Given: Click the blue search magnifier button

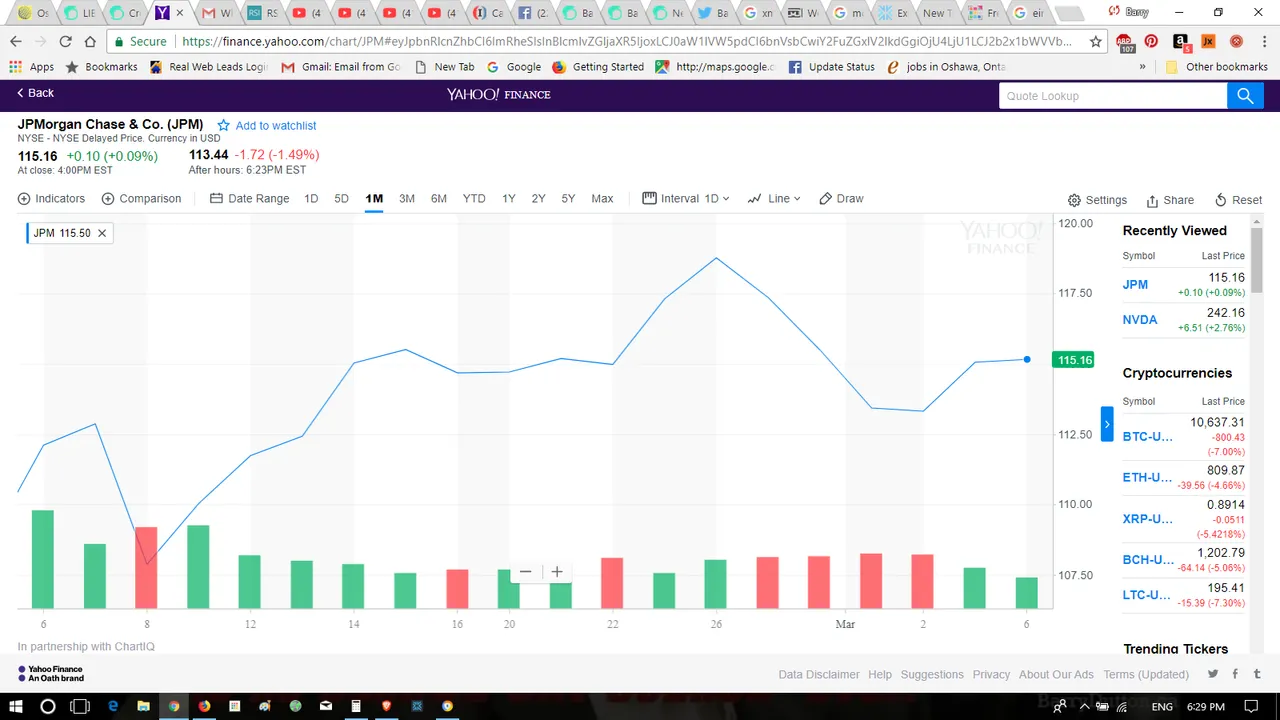Looking at the screenshot, I should point(1245,96).
